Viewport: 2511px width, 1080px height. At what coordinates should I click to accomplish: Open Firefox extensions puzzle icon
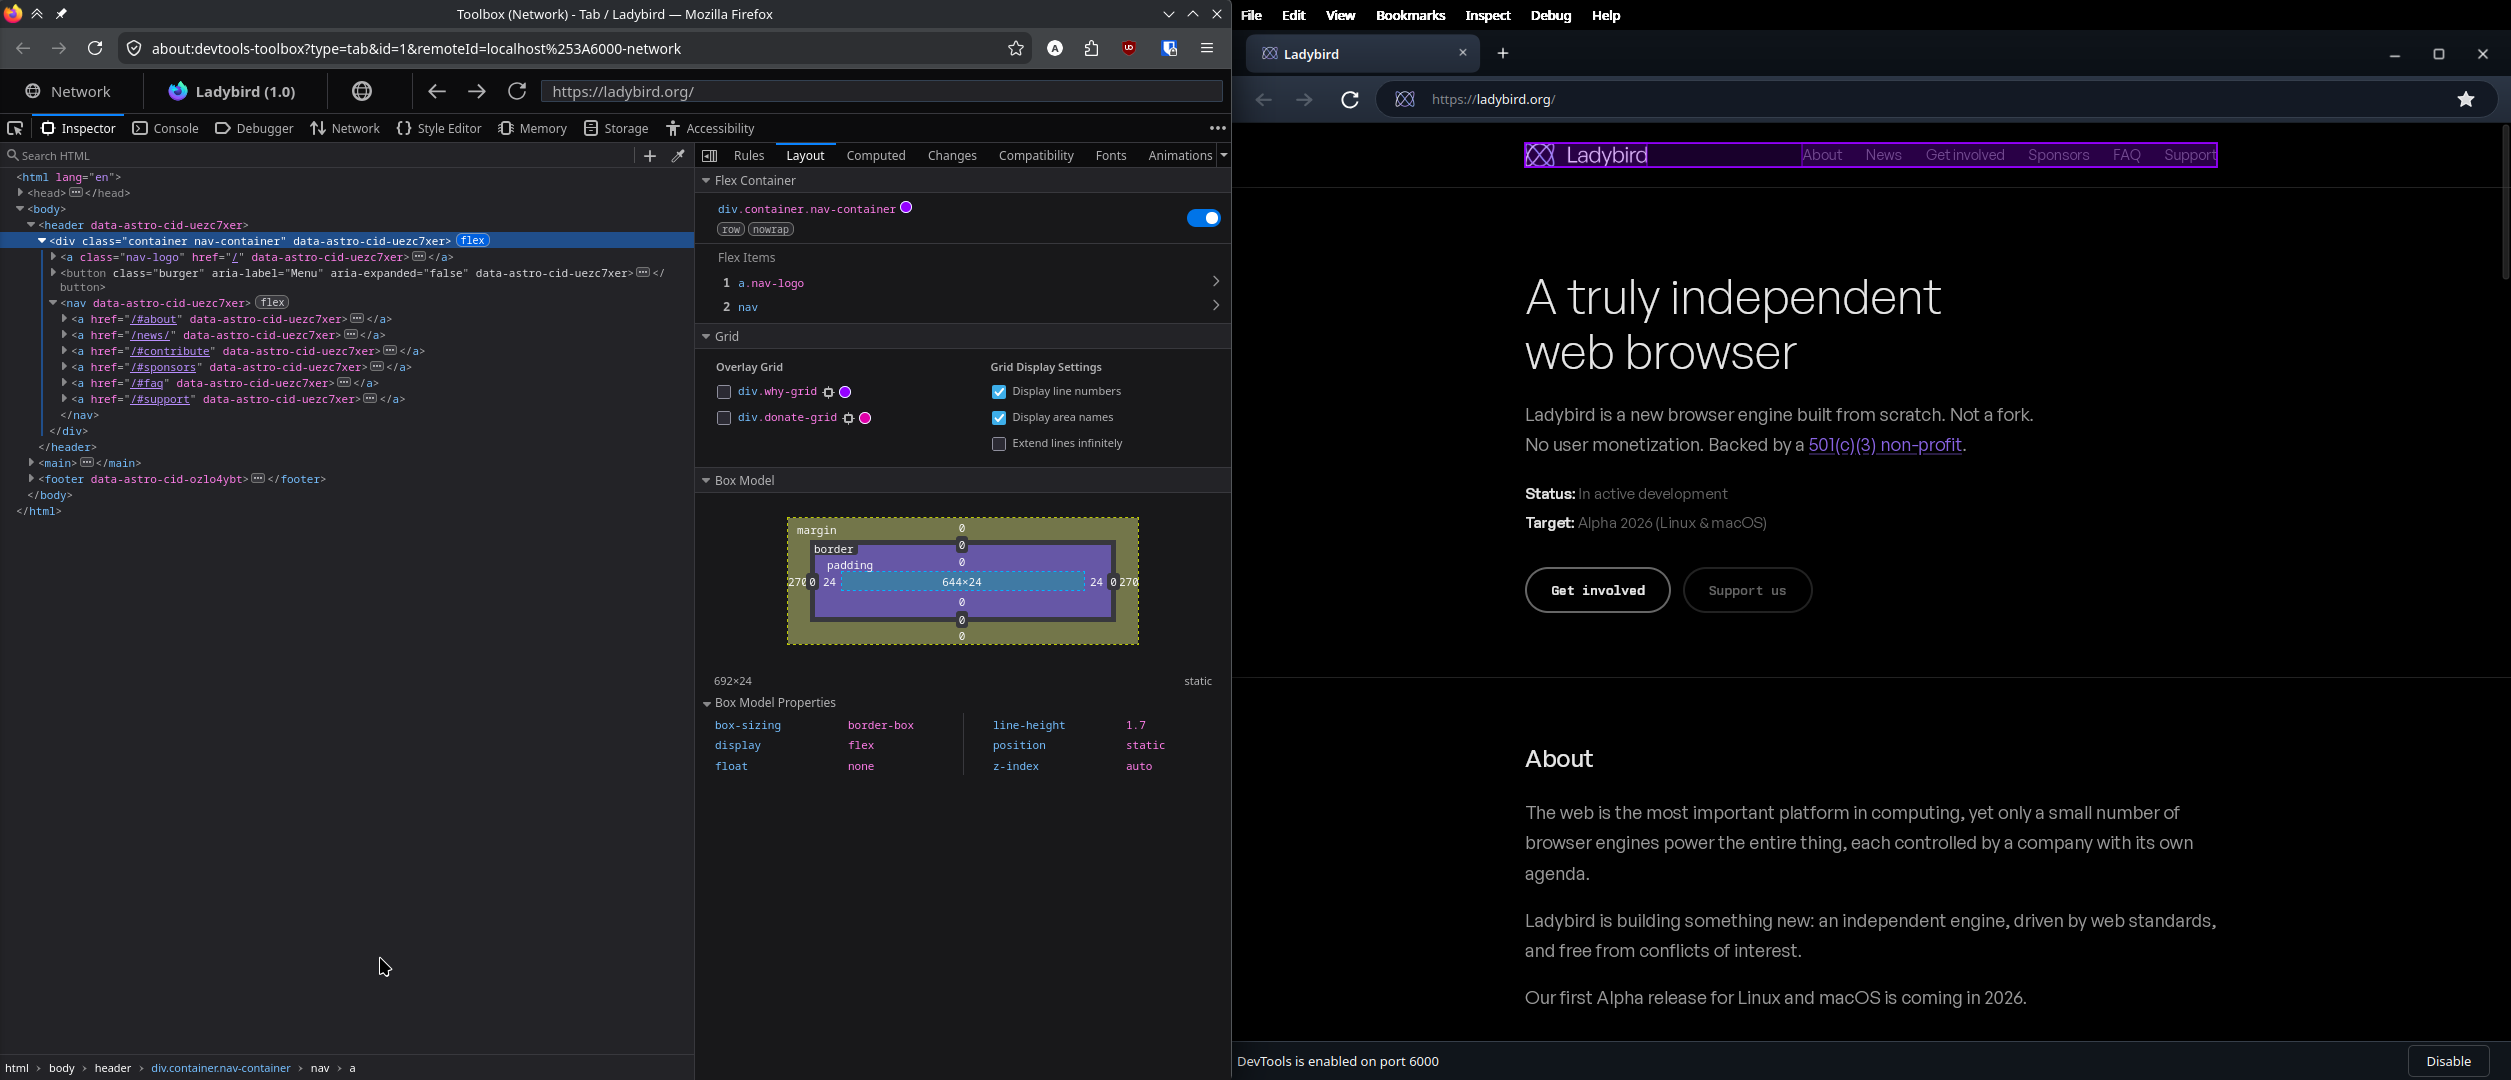(1092, 48)
